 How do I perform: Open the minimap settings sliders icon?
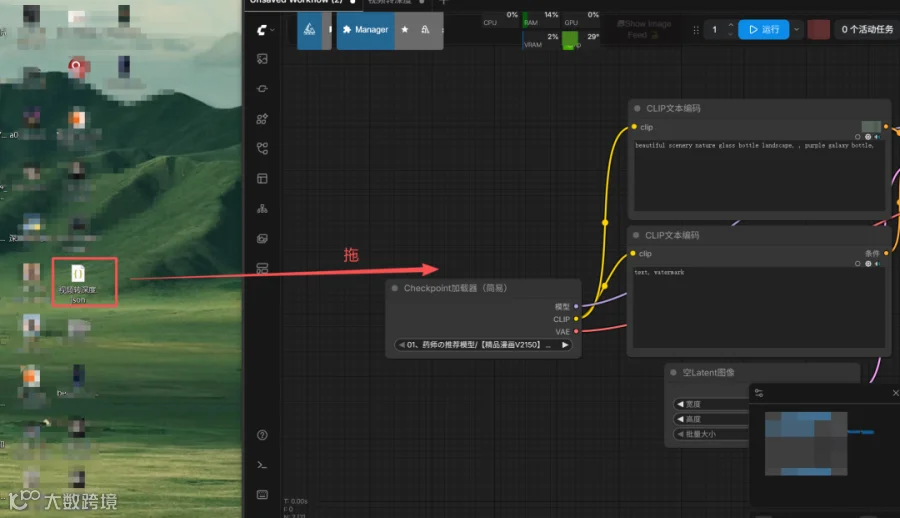pos(759,393)
